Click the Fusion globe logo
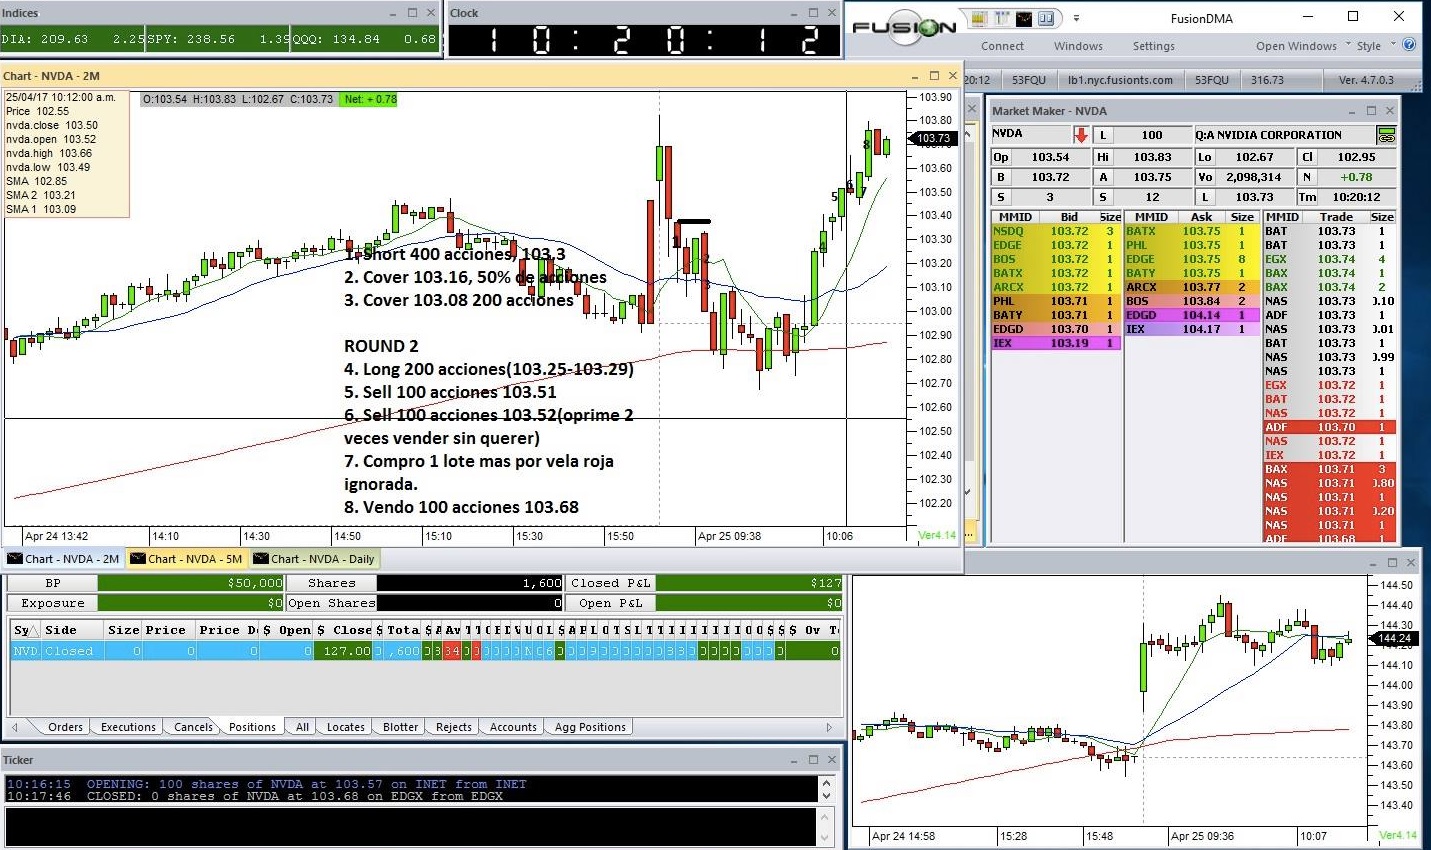Viewport: 1431px width, 850px height. pos(904,28)
